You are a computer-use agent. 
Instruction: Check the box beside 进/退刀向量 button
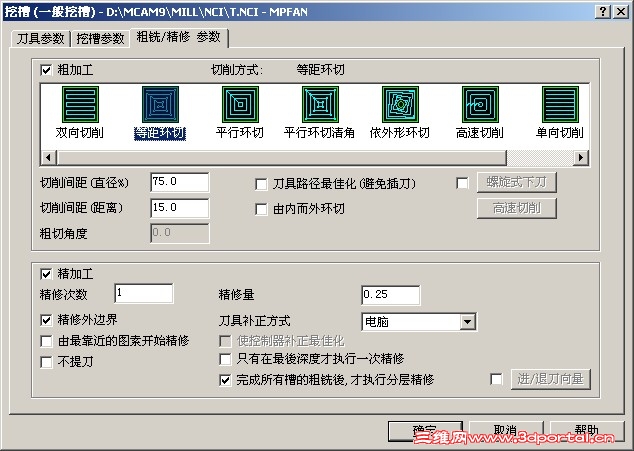(x=496, y=379)
